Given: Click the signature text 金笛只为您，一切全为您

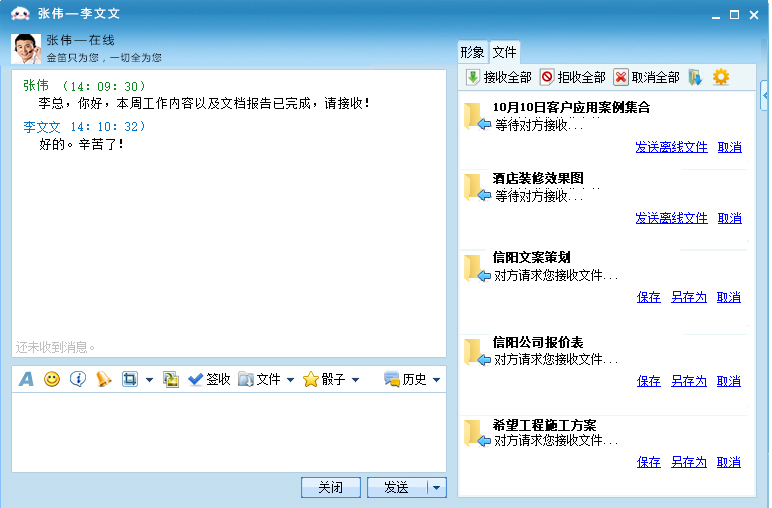Looking at the screenshot, I should tap(104, 58).
